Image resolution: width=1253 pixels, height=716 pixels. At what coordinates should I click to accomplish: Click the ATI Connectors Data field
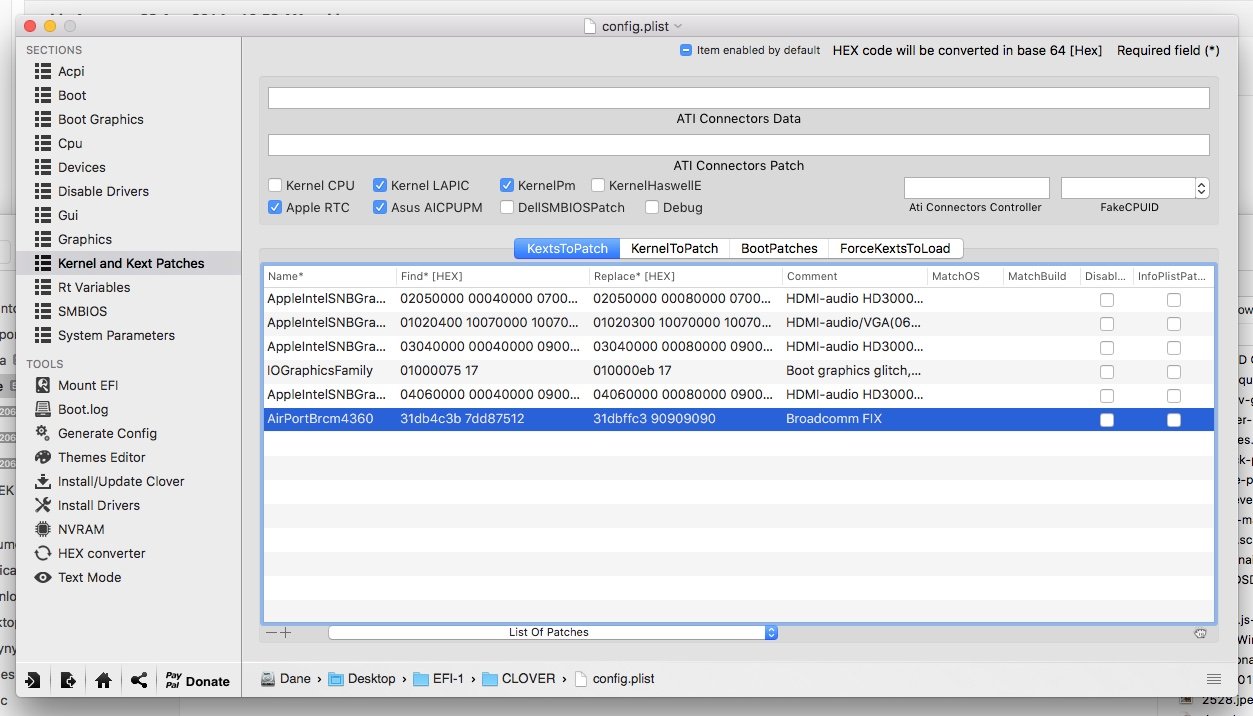(x=738, y=98)
